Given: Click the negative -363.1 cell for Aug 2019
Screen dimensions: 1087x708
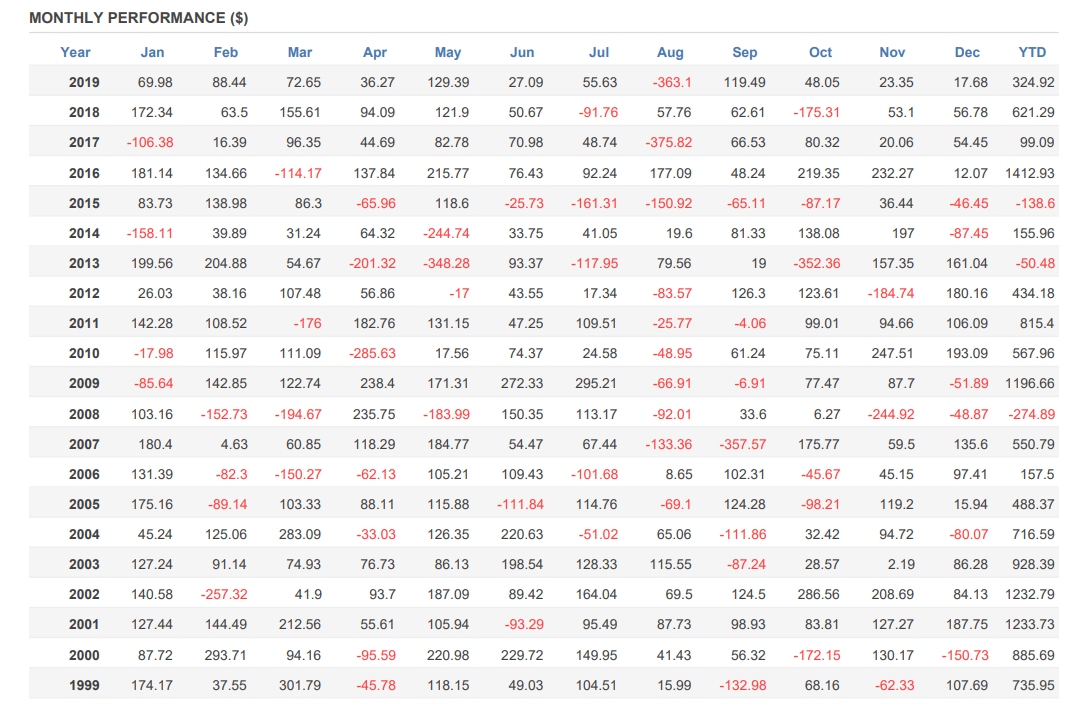Looking at the screenshot, I should pos(672,83).
